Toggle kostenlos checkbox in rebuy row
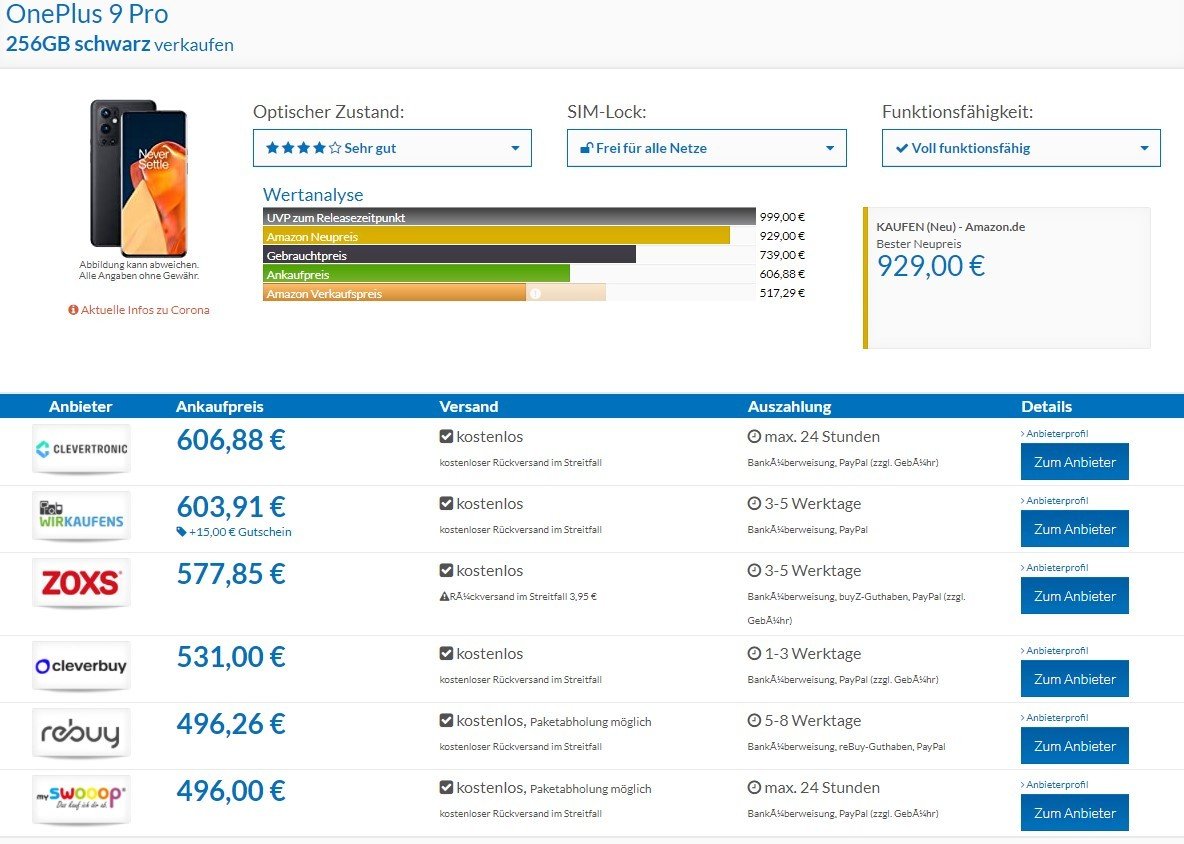This screenshot has width=1184, height=844. point(446,721)
